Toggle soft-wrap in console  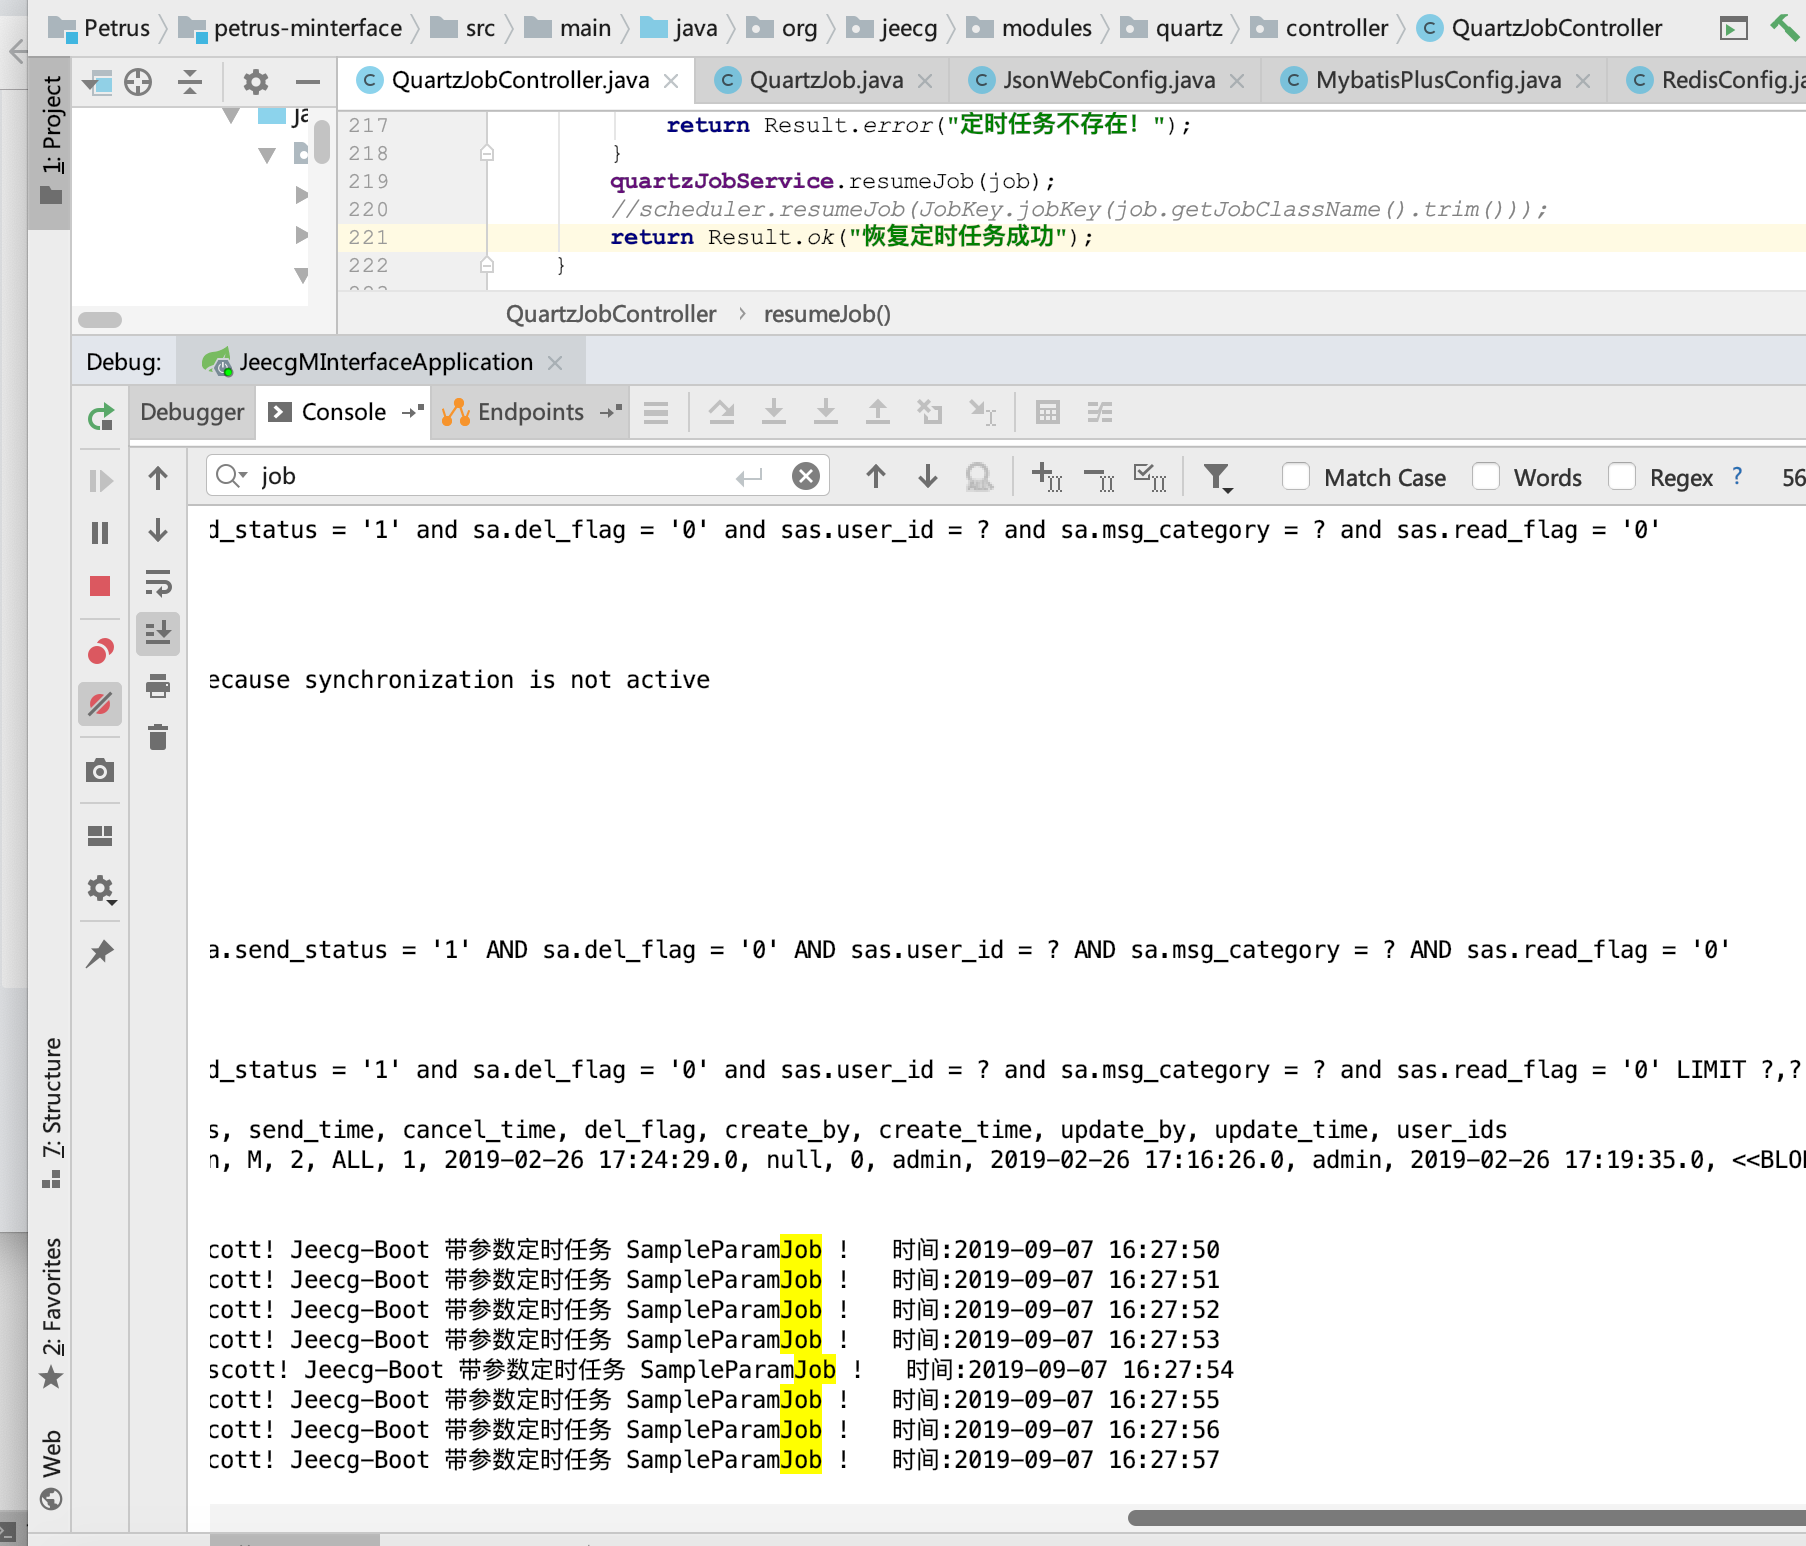coord(158,582)
